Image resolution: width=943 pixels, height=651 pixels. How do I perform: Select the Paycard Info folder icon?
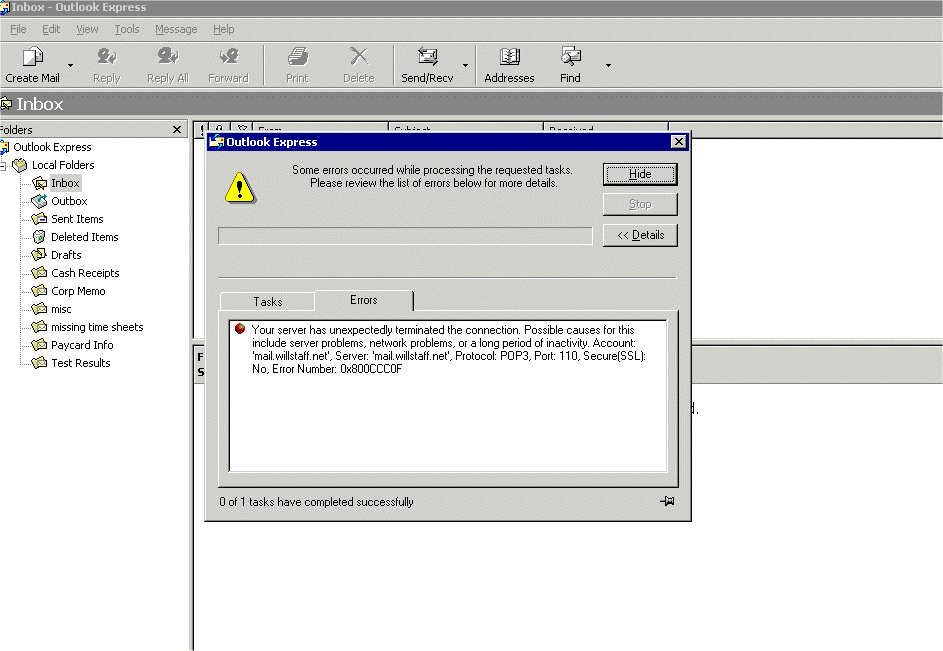(x=40, y=345)
